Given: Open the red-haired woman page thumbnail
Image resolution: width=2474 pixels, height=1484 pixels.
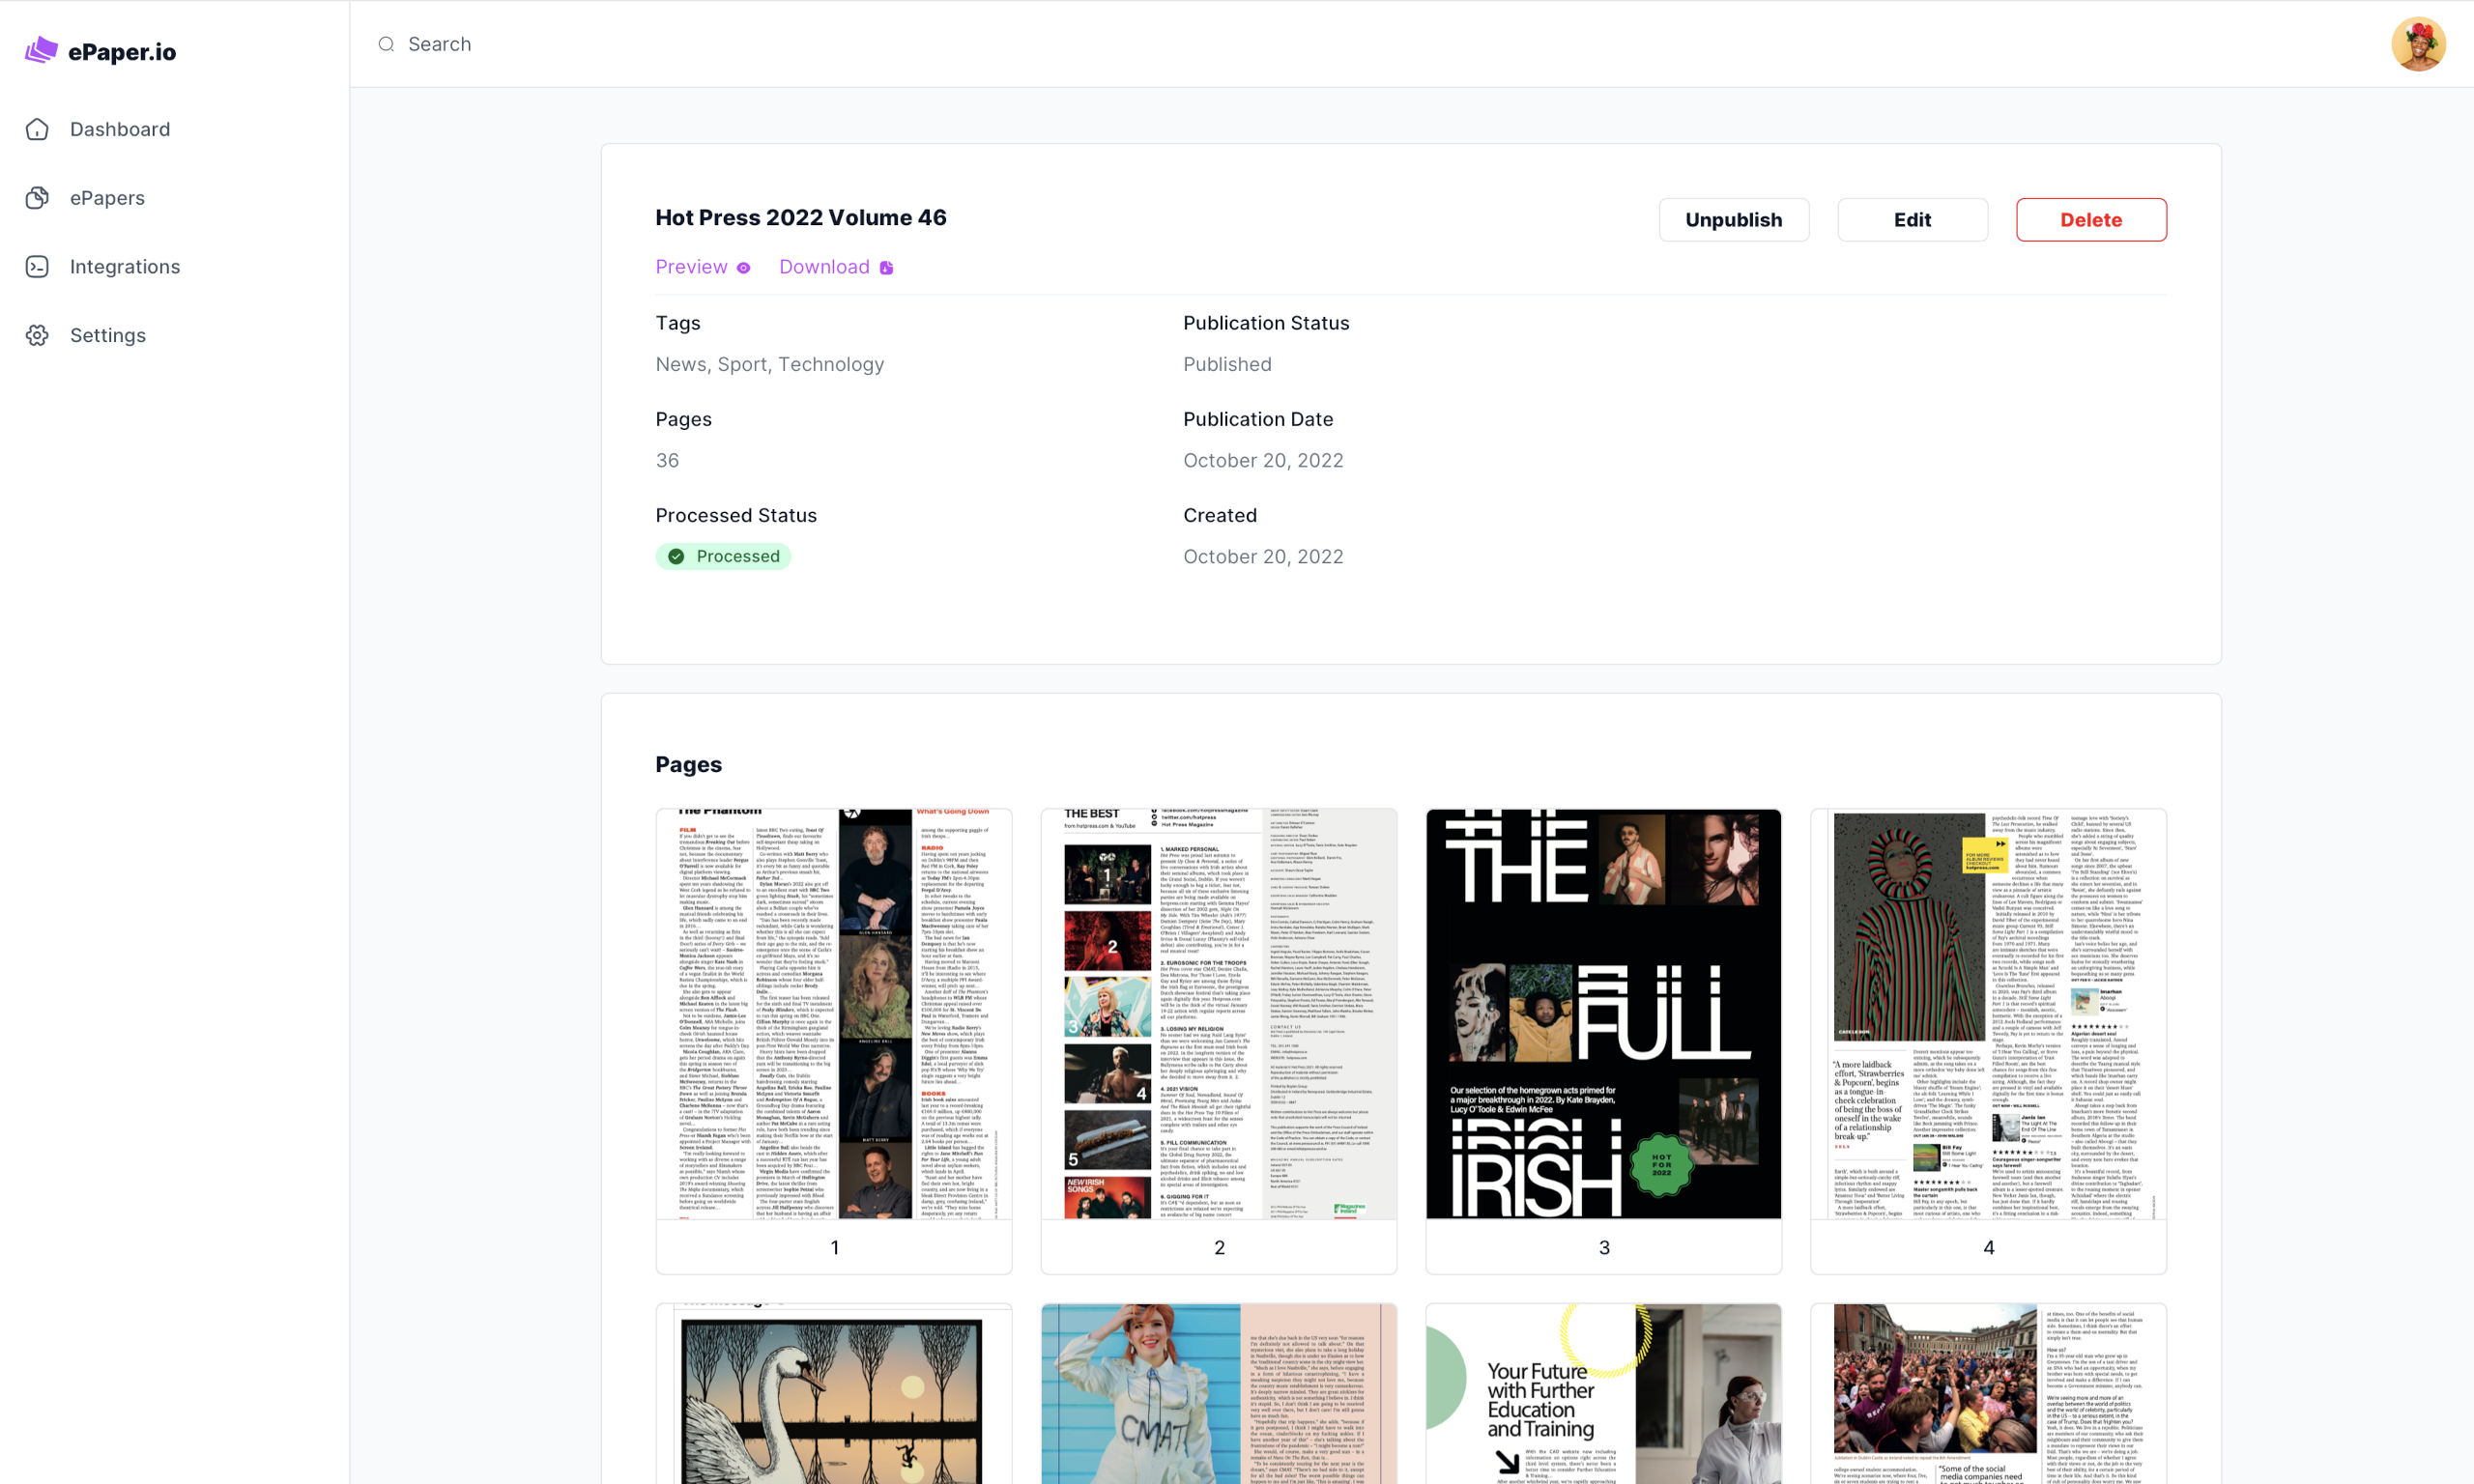Looking at the screenshot, I should click(x=1218, y=1394).
